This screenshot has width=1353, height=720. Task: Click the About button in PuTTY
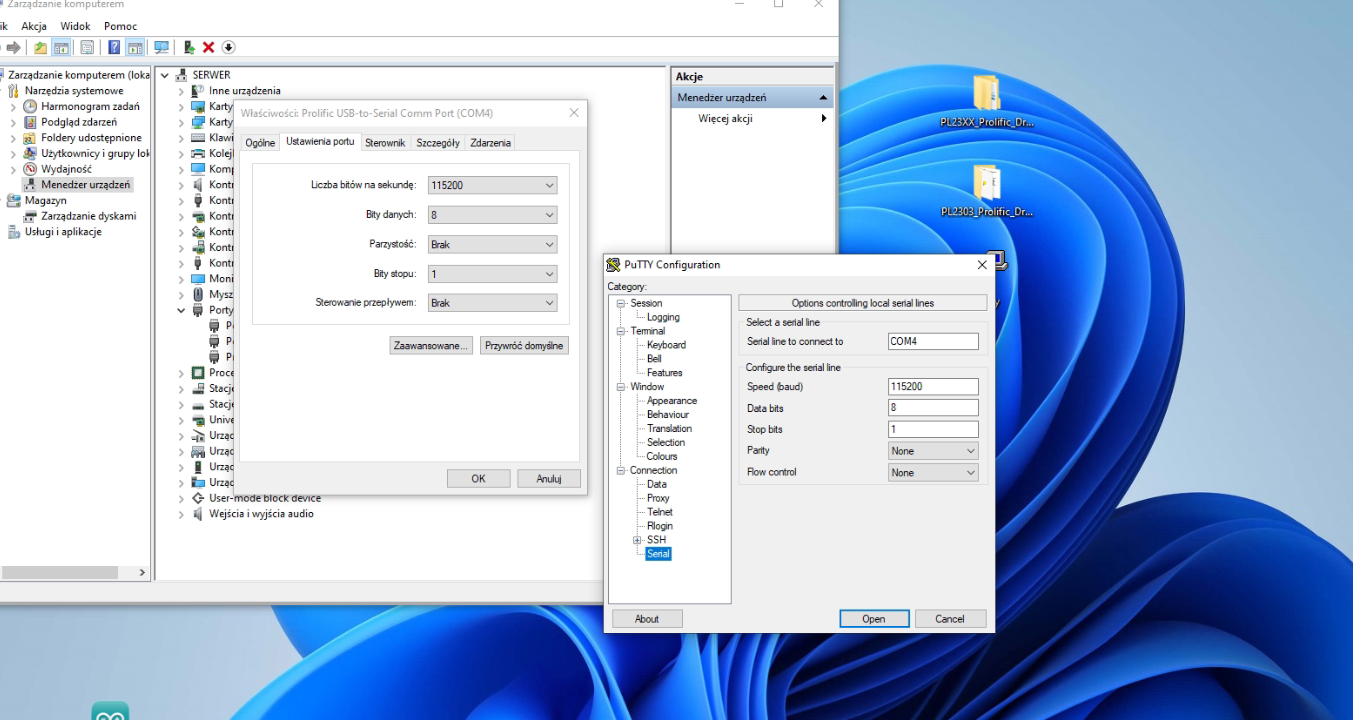pos(647,619)
